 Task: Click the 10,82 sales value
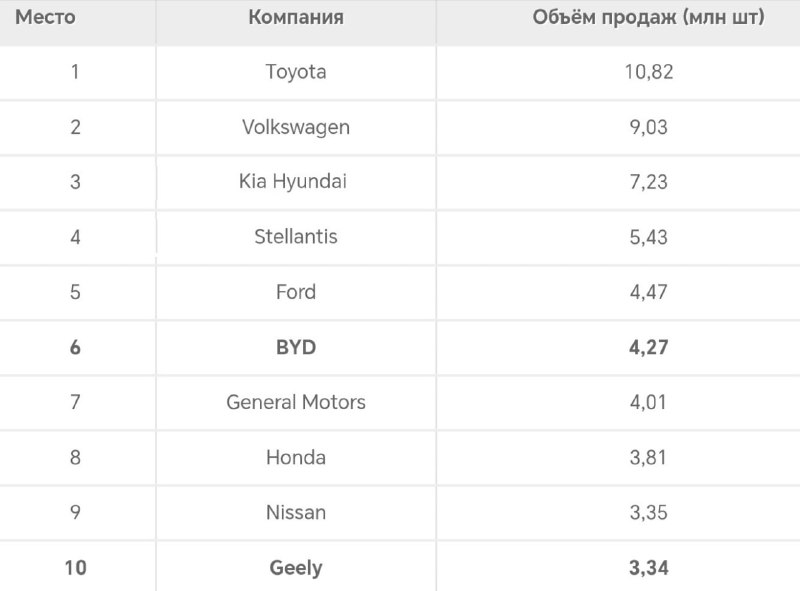click(x=648, y=72)
